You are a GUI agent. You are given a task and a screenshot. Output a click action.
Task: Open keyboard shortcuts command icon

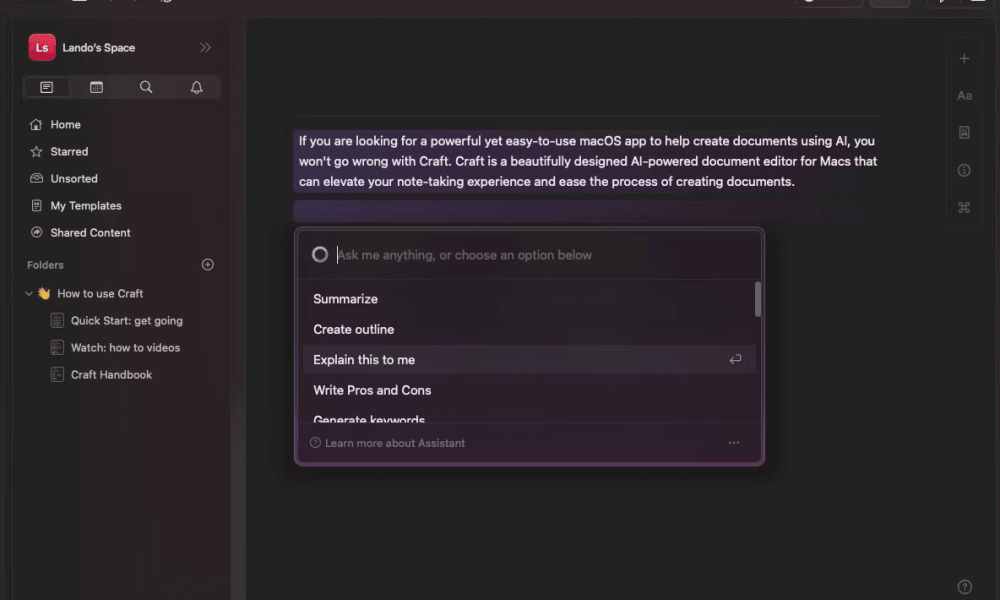pos(964,208)
